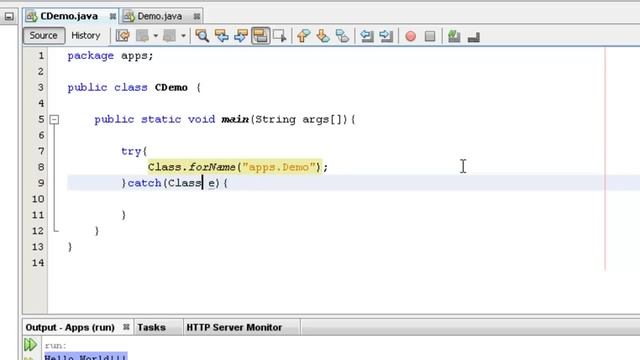640x360 pixels.
Task: Stop macro recording square button
Action: click(430, 36)
